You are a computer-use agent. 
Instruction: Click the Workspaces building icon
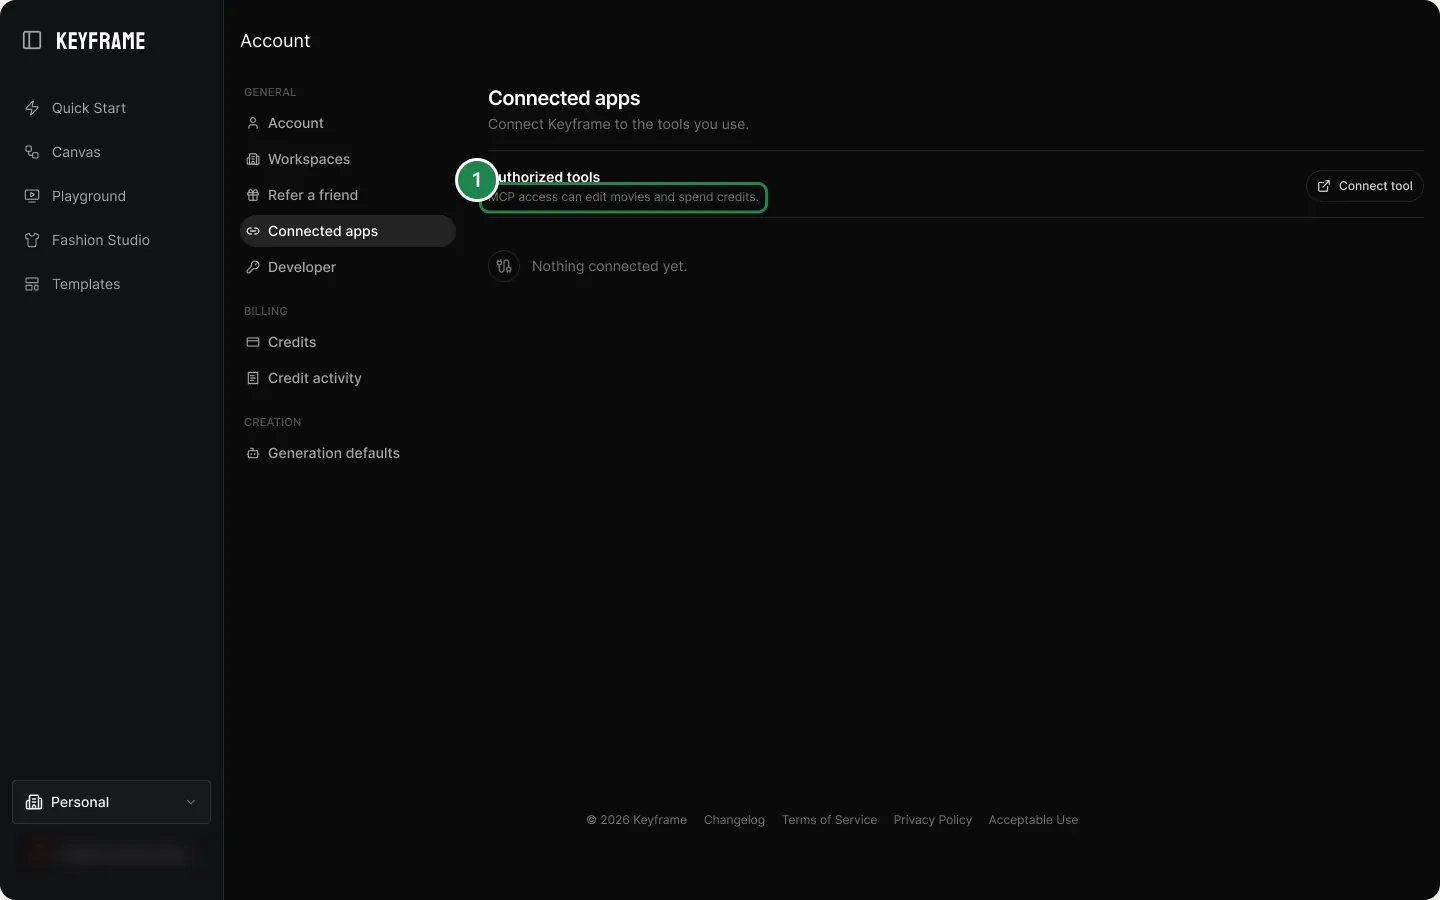pos(253,159)
